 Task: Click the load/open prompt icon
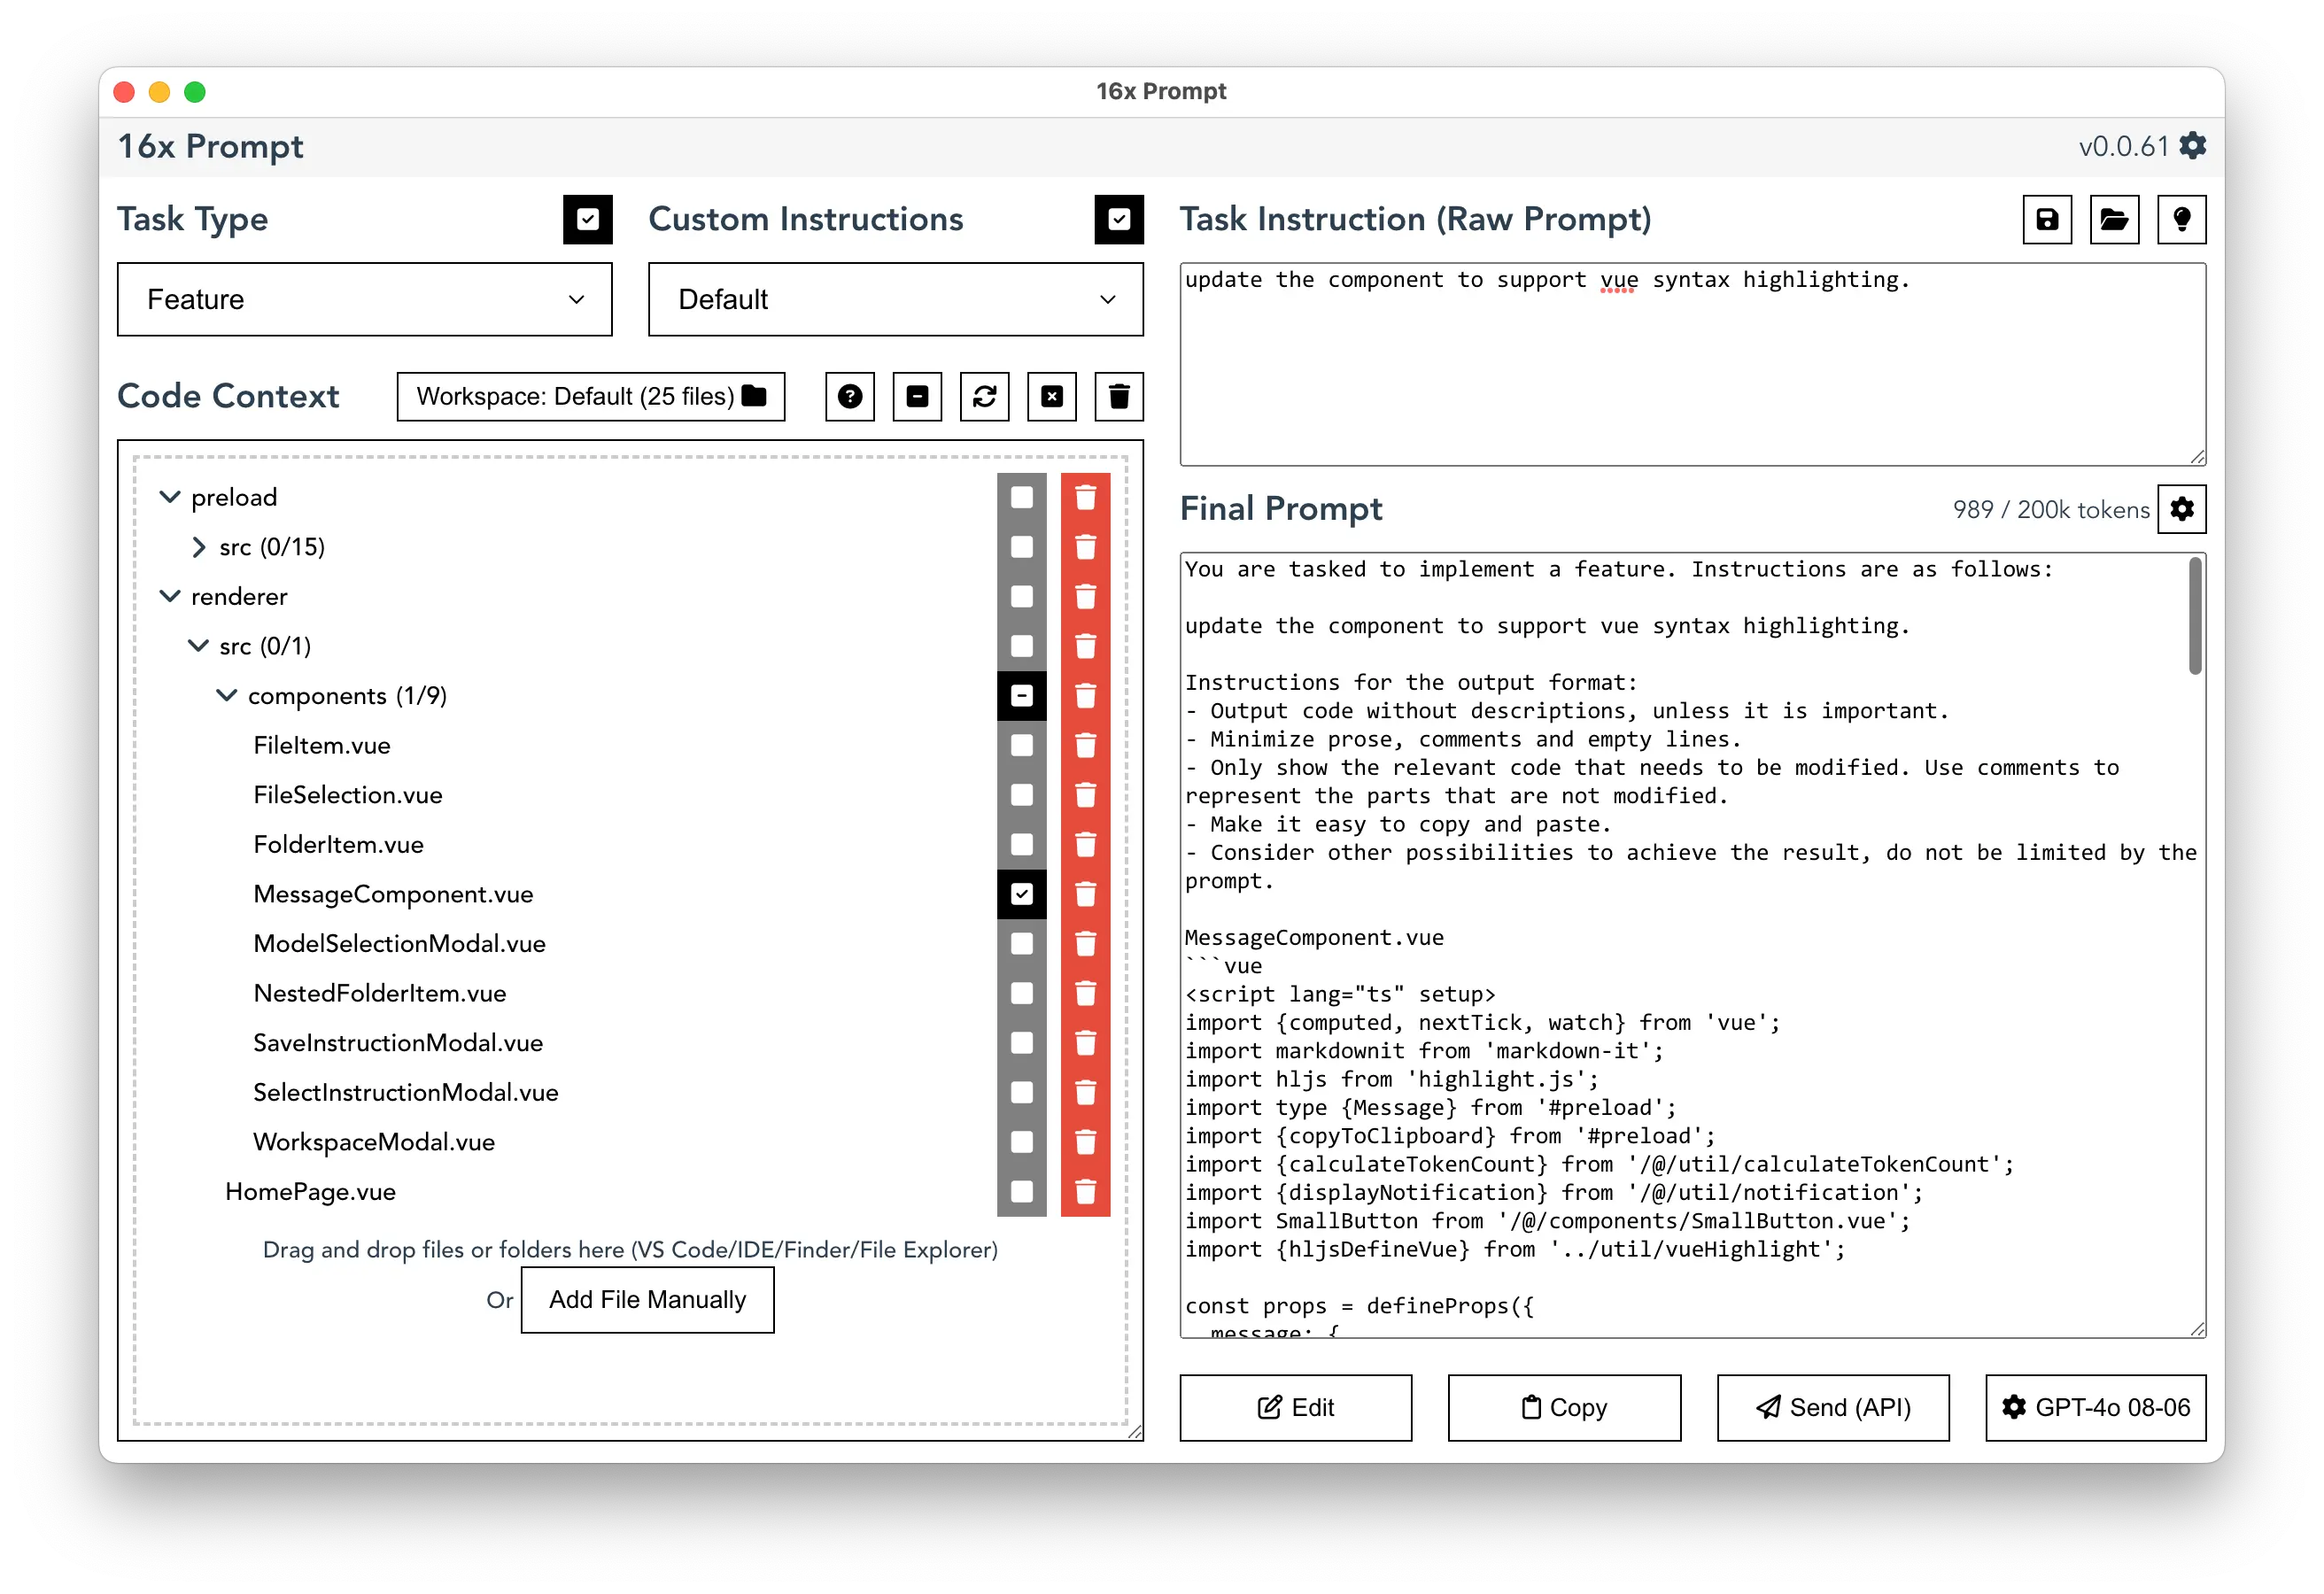[2116, 221]
